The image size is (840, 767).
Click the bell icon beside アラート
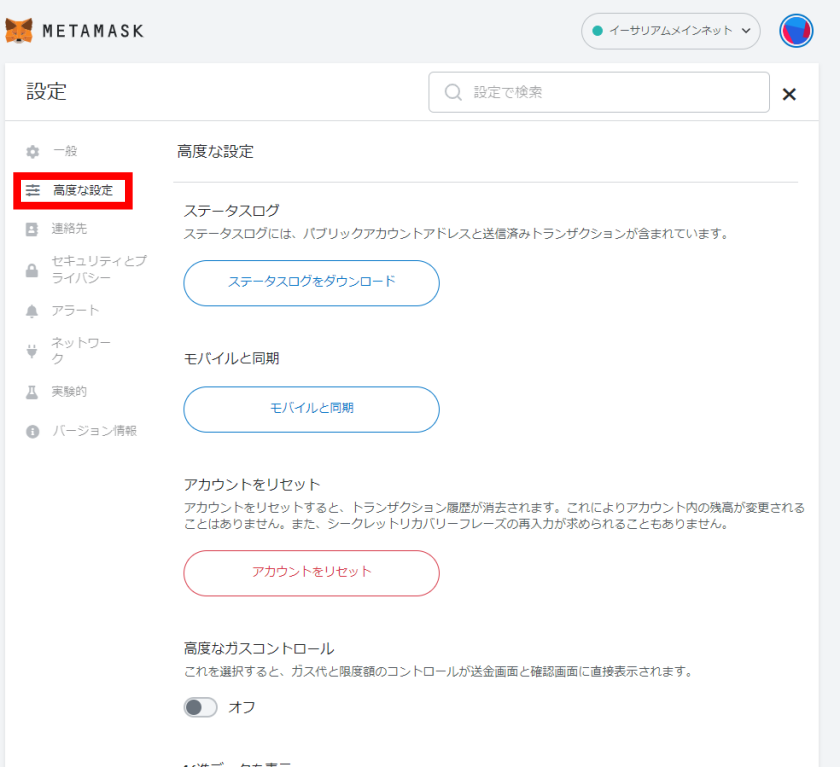coord(32,311)
